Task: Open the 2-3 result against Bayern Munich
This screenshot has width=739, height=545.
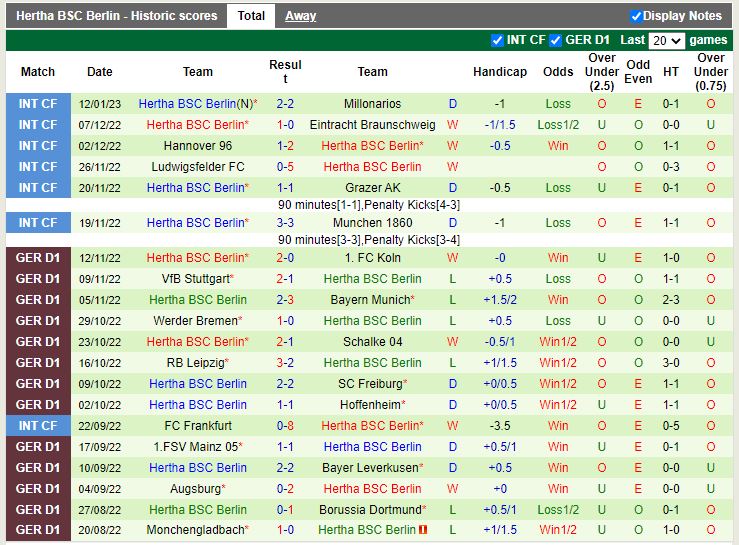Action: tap(285, 300)
